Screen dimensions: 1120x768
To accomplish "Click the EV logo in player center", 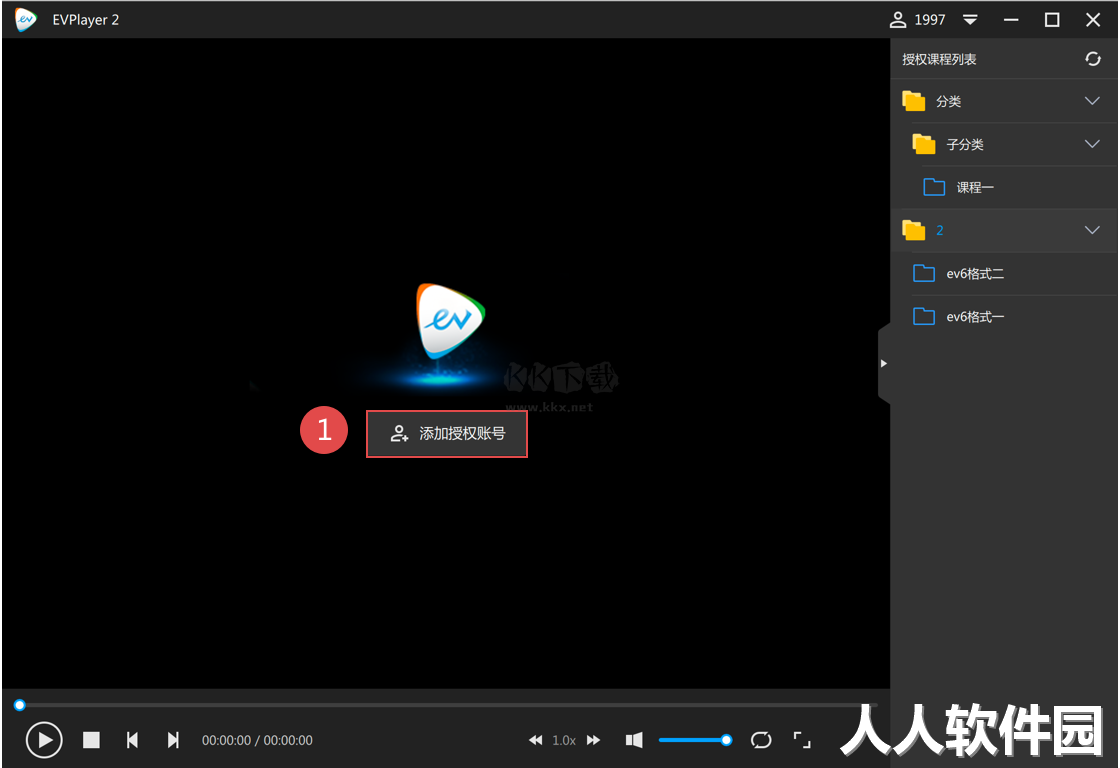I will tap(451, 321).
